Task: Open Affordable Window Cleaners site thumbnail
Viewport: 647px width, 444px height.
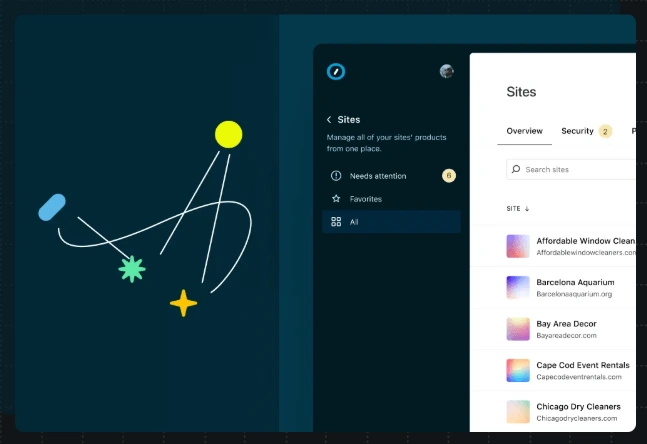Action: coord(518,246)
